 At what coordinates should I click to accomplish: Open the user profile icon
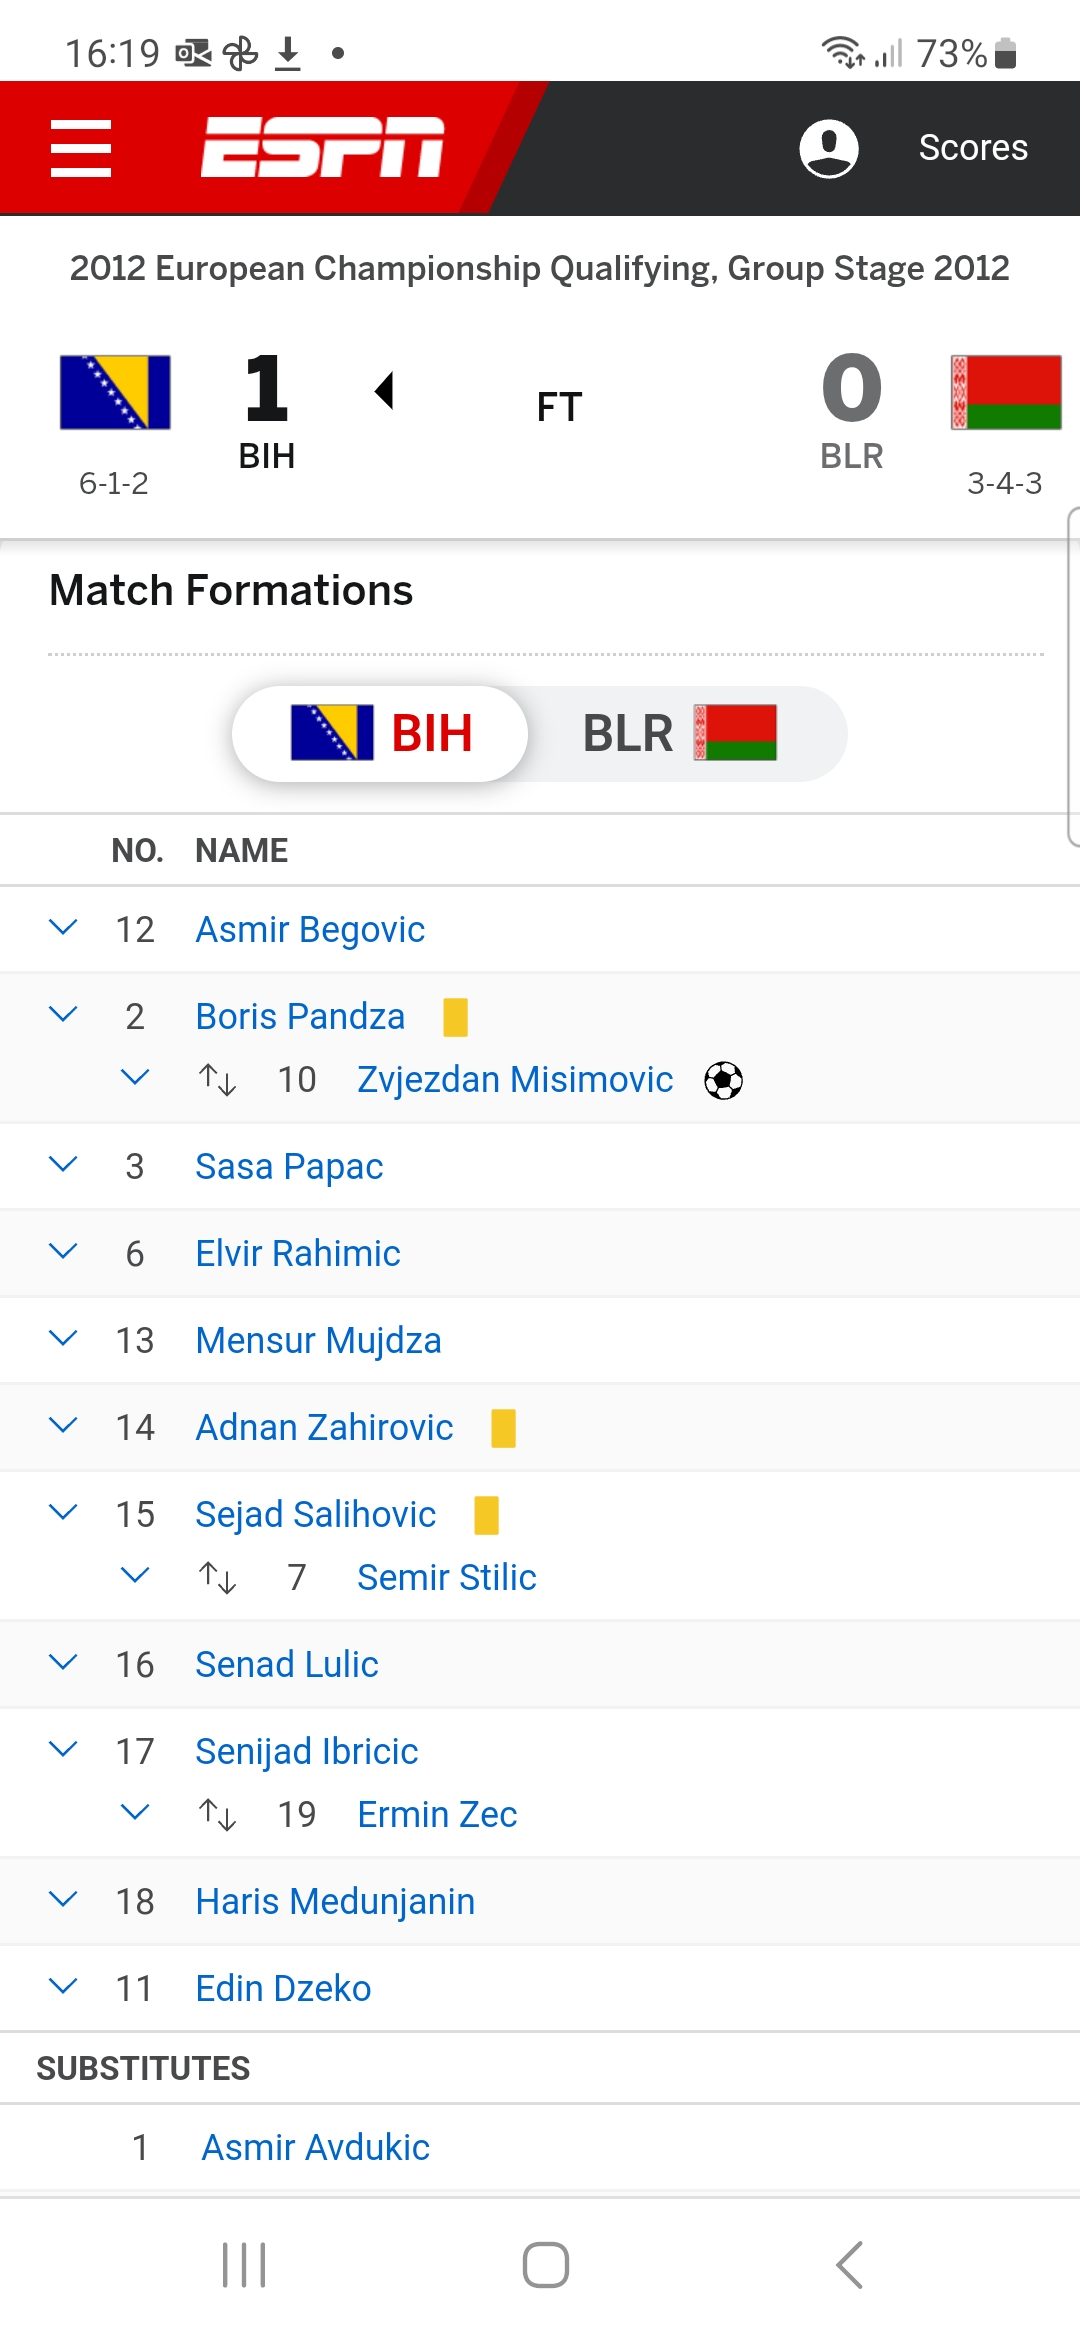point(828,148)
